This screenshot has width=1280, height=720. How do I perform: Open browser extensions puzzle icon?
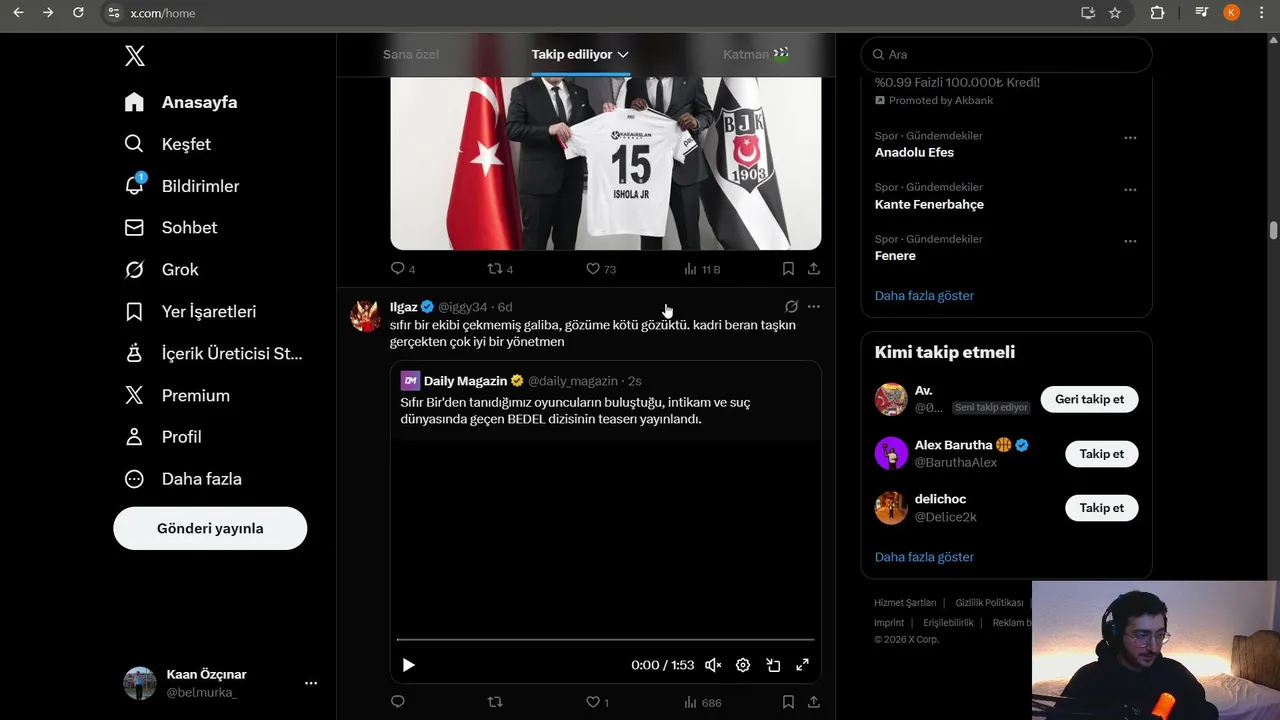[1157, 13]
